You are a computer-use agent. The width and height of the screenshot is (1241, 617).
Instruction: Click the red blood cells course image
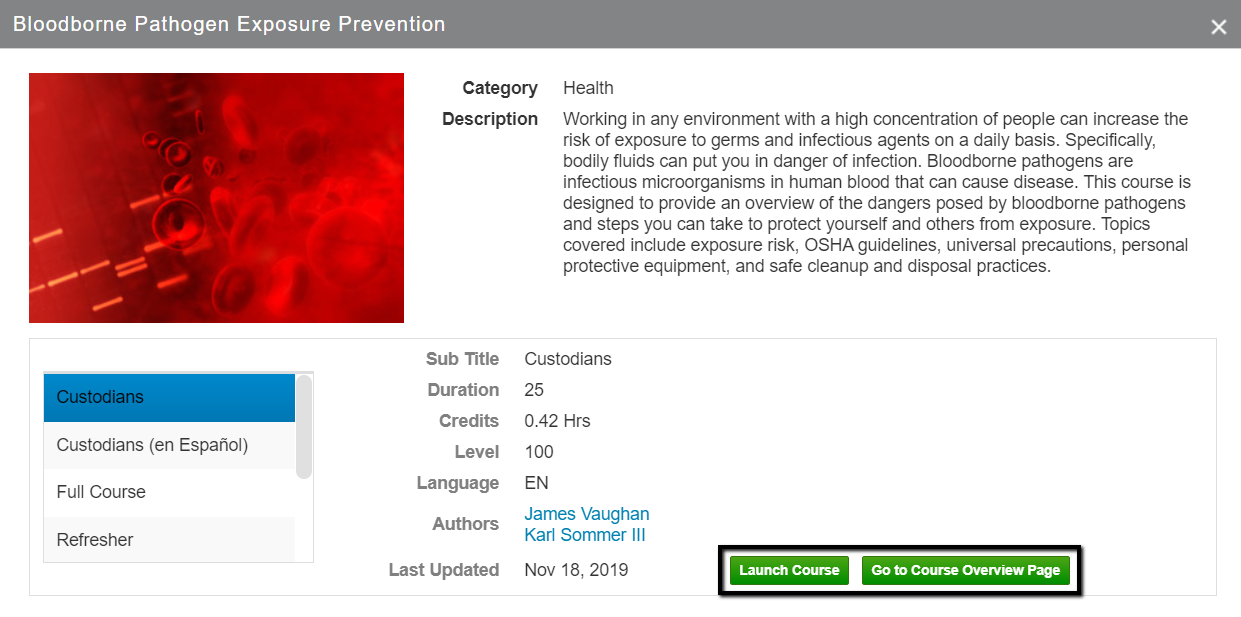216,198
